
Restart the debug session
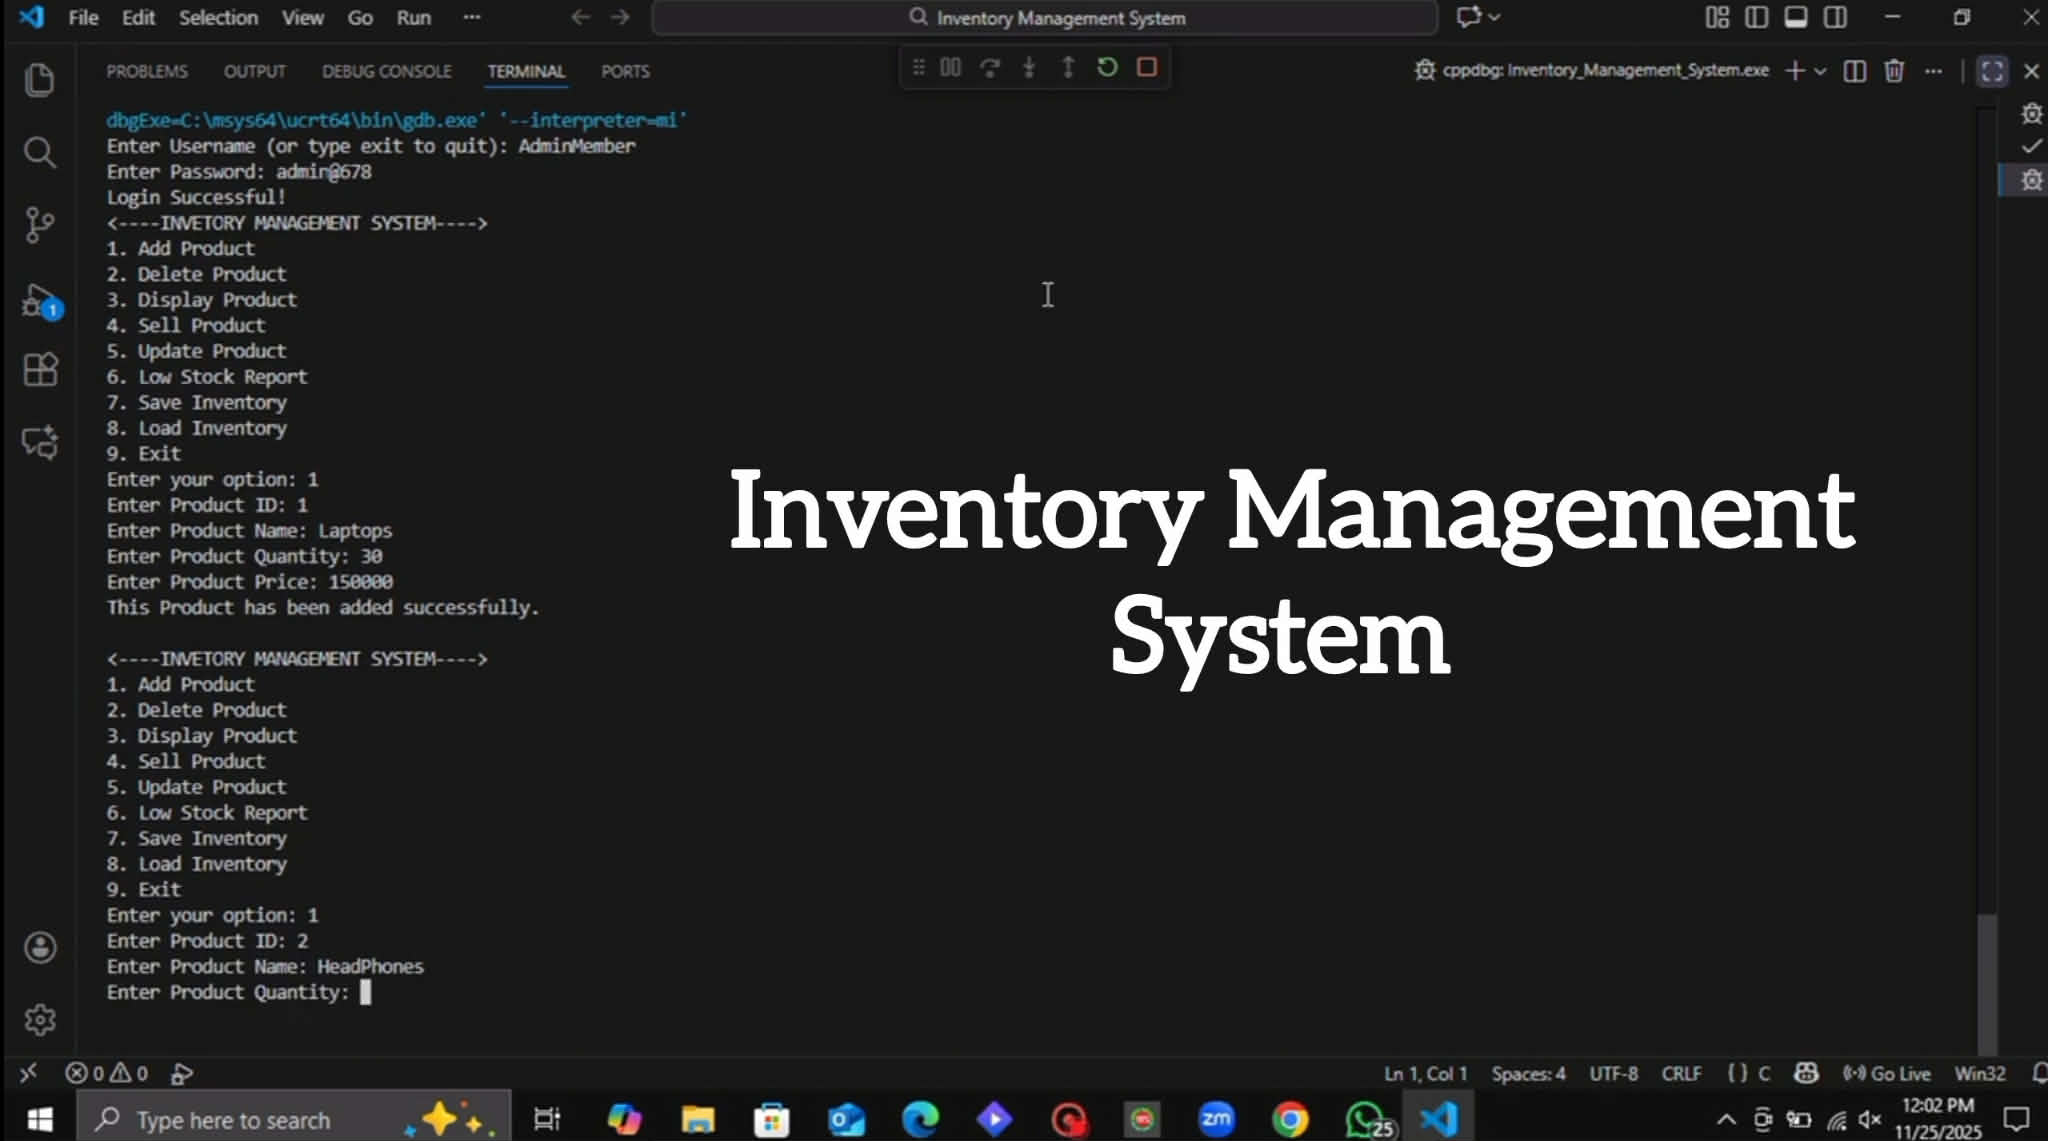click(1107, 68)
